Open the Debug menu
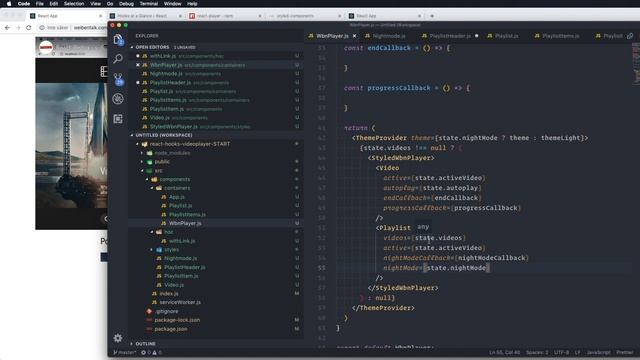Screen dimensions: 640x360 tap(126, 4)
